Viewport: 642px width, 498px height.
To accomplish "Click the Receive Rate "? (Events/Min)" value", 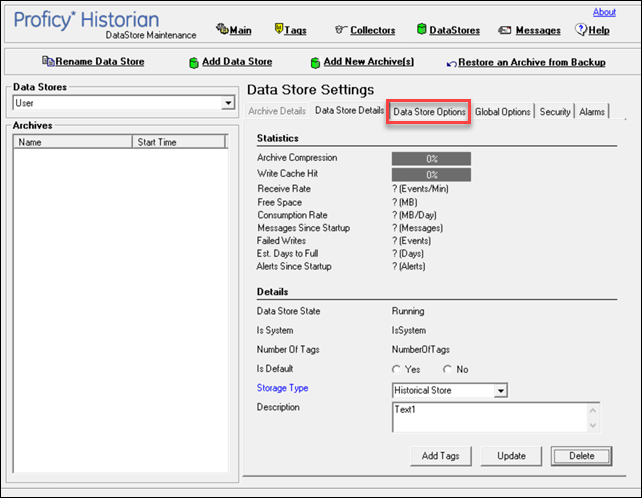I will tap(420, 189).
